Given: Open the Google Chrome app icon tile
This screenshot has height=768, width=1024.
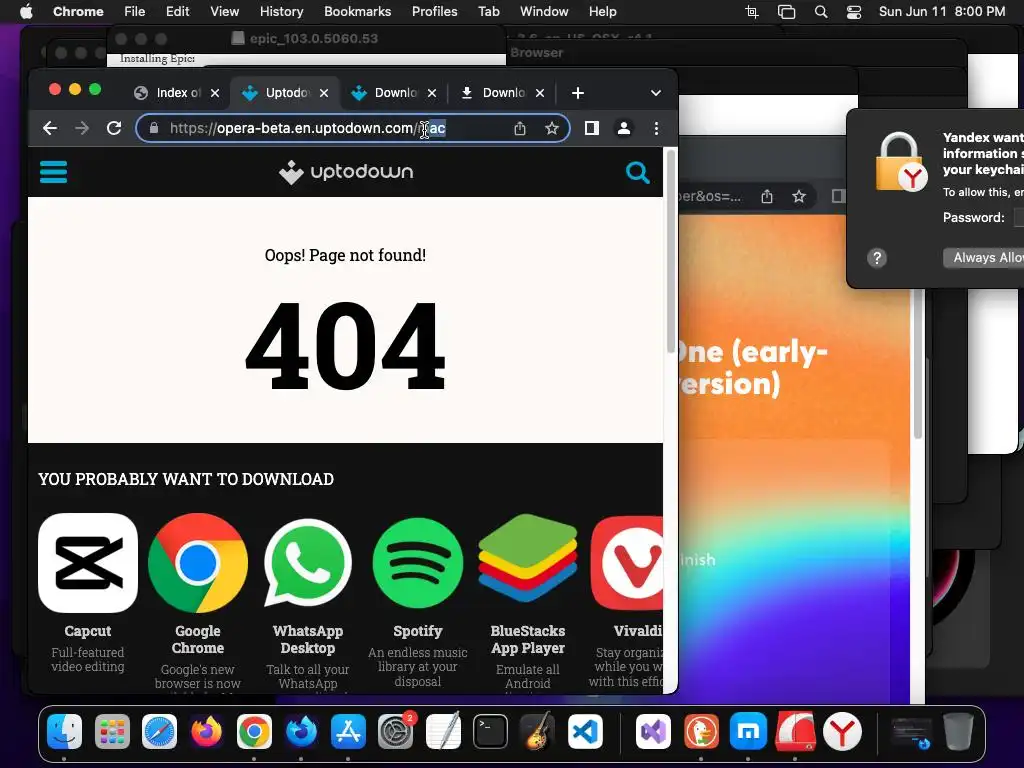Looking at the screenshot, I should point(198,563).
